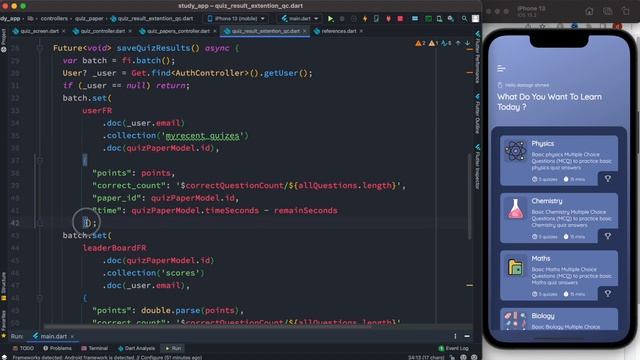Toggle the Flutter Inspector side panel
640x360 pixels.
point(478,167)
